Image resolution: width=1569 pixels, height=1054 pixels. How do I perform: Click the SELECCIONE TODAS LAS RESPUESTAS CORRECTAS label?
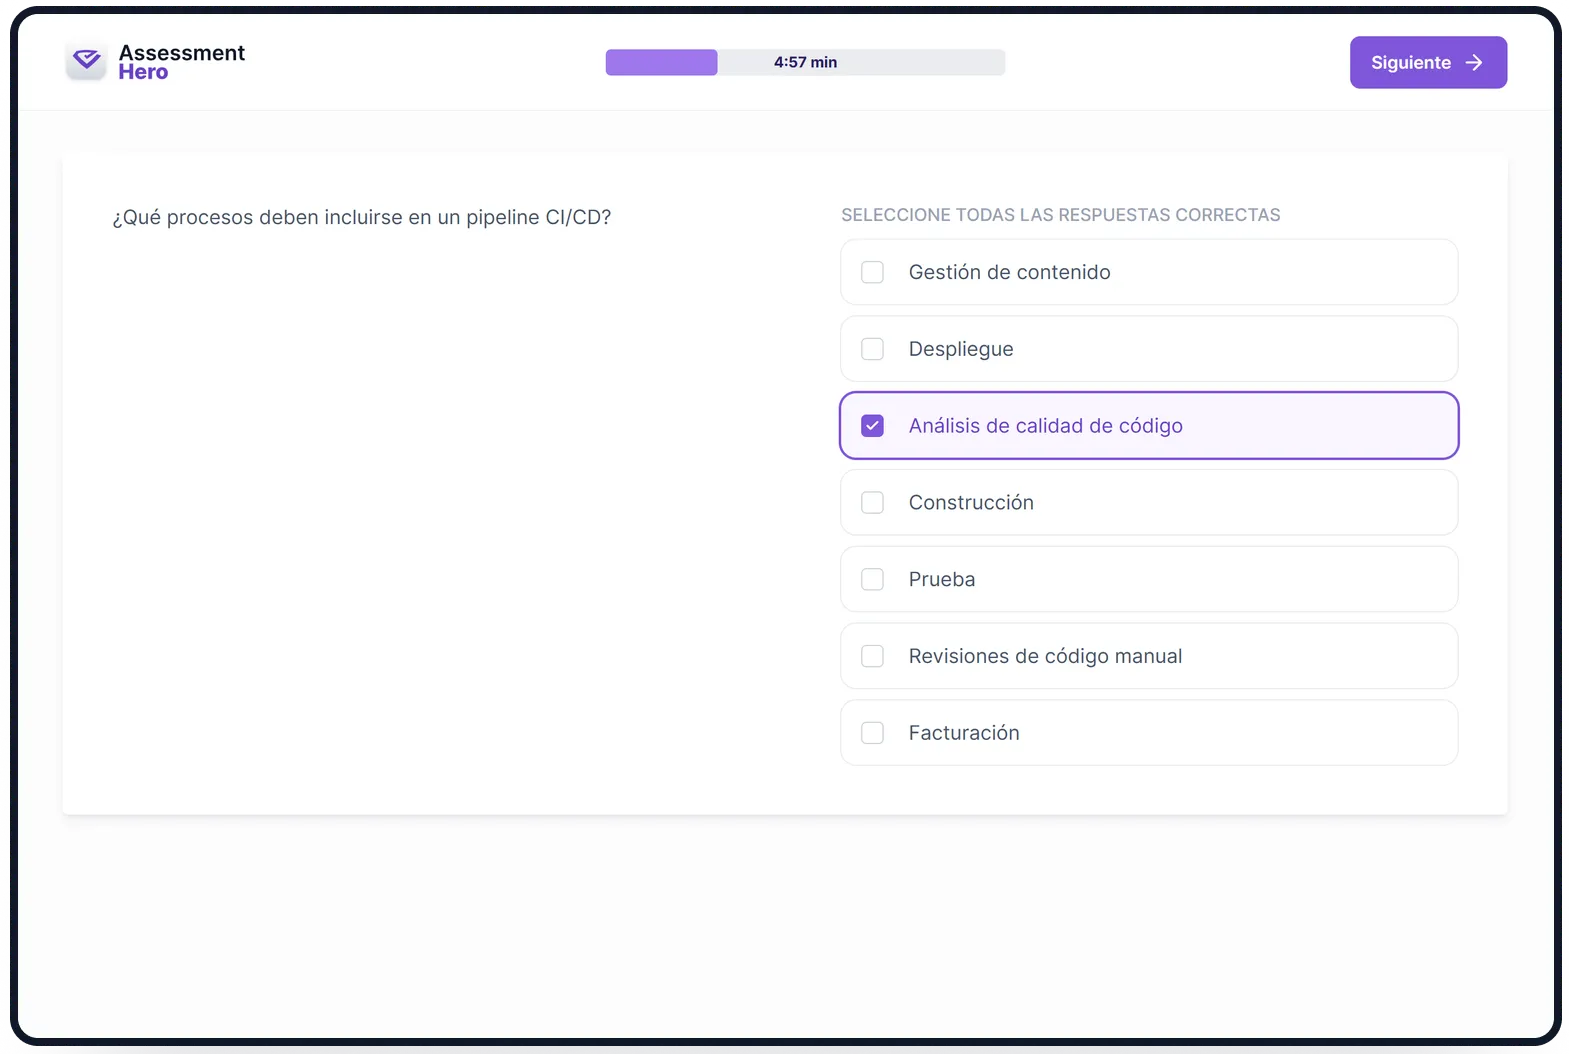click(x=1061, y=215)
